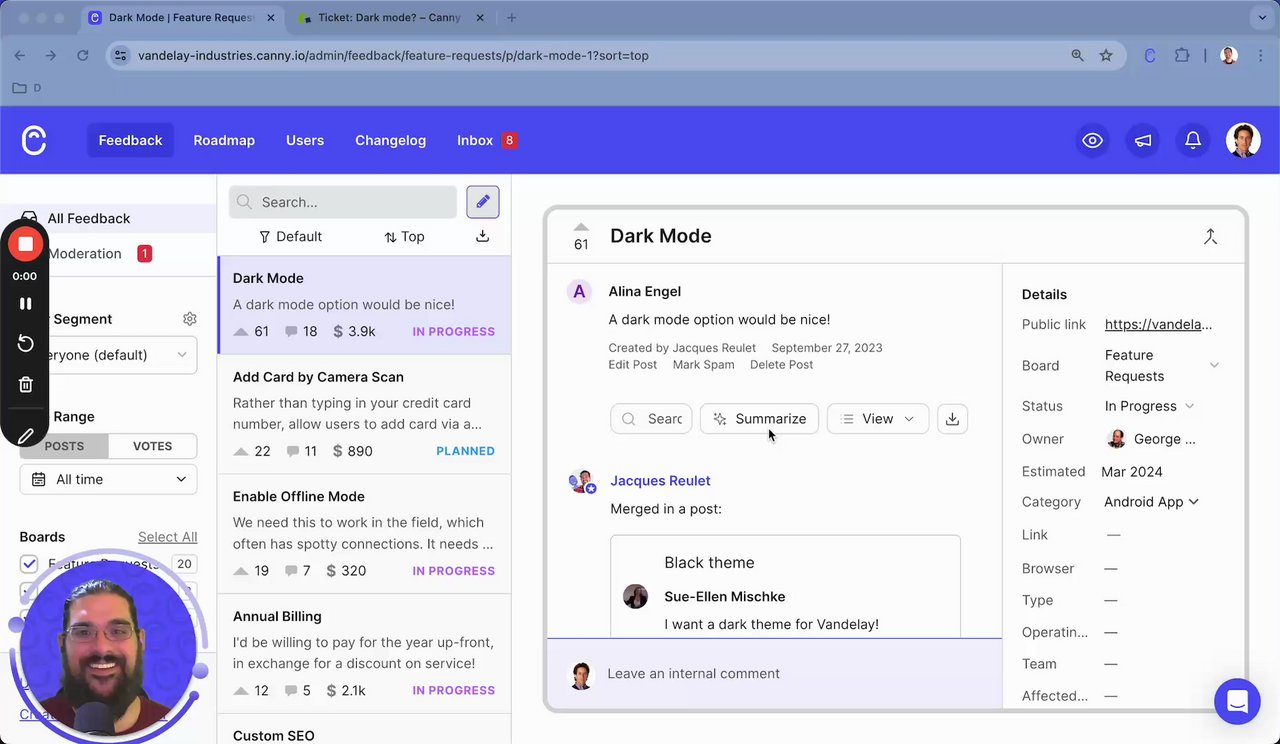Screen dimensions: 1280x744
Task: Click the browser zoom magnifier icon
Action: [x=1077, y=55]
